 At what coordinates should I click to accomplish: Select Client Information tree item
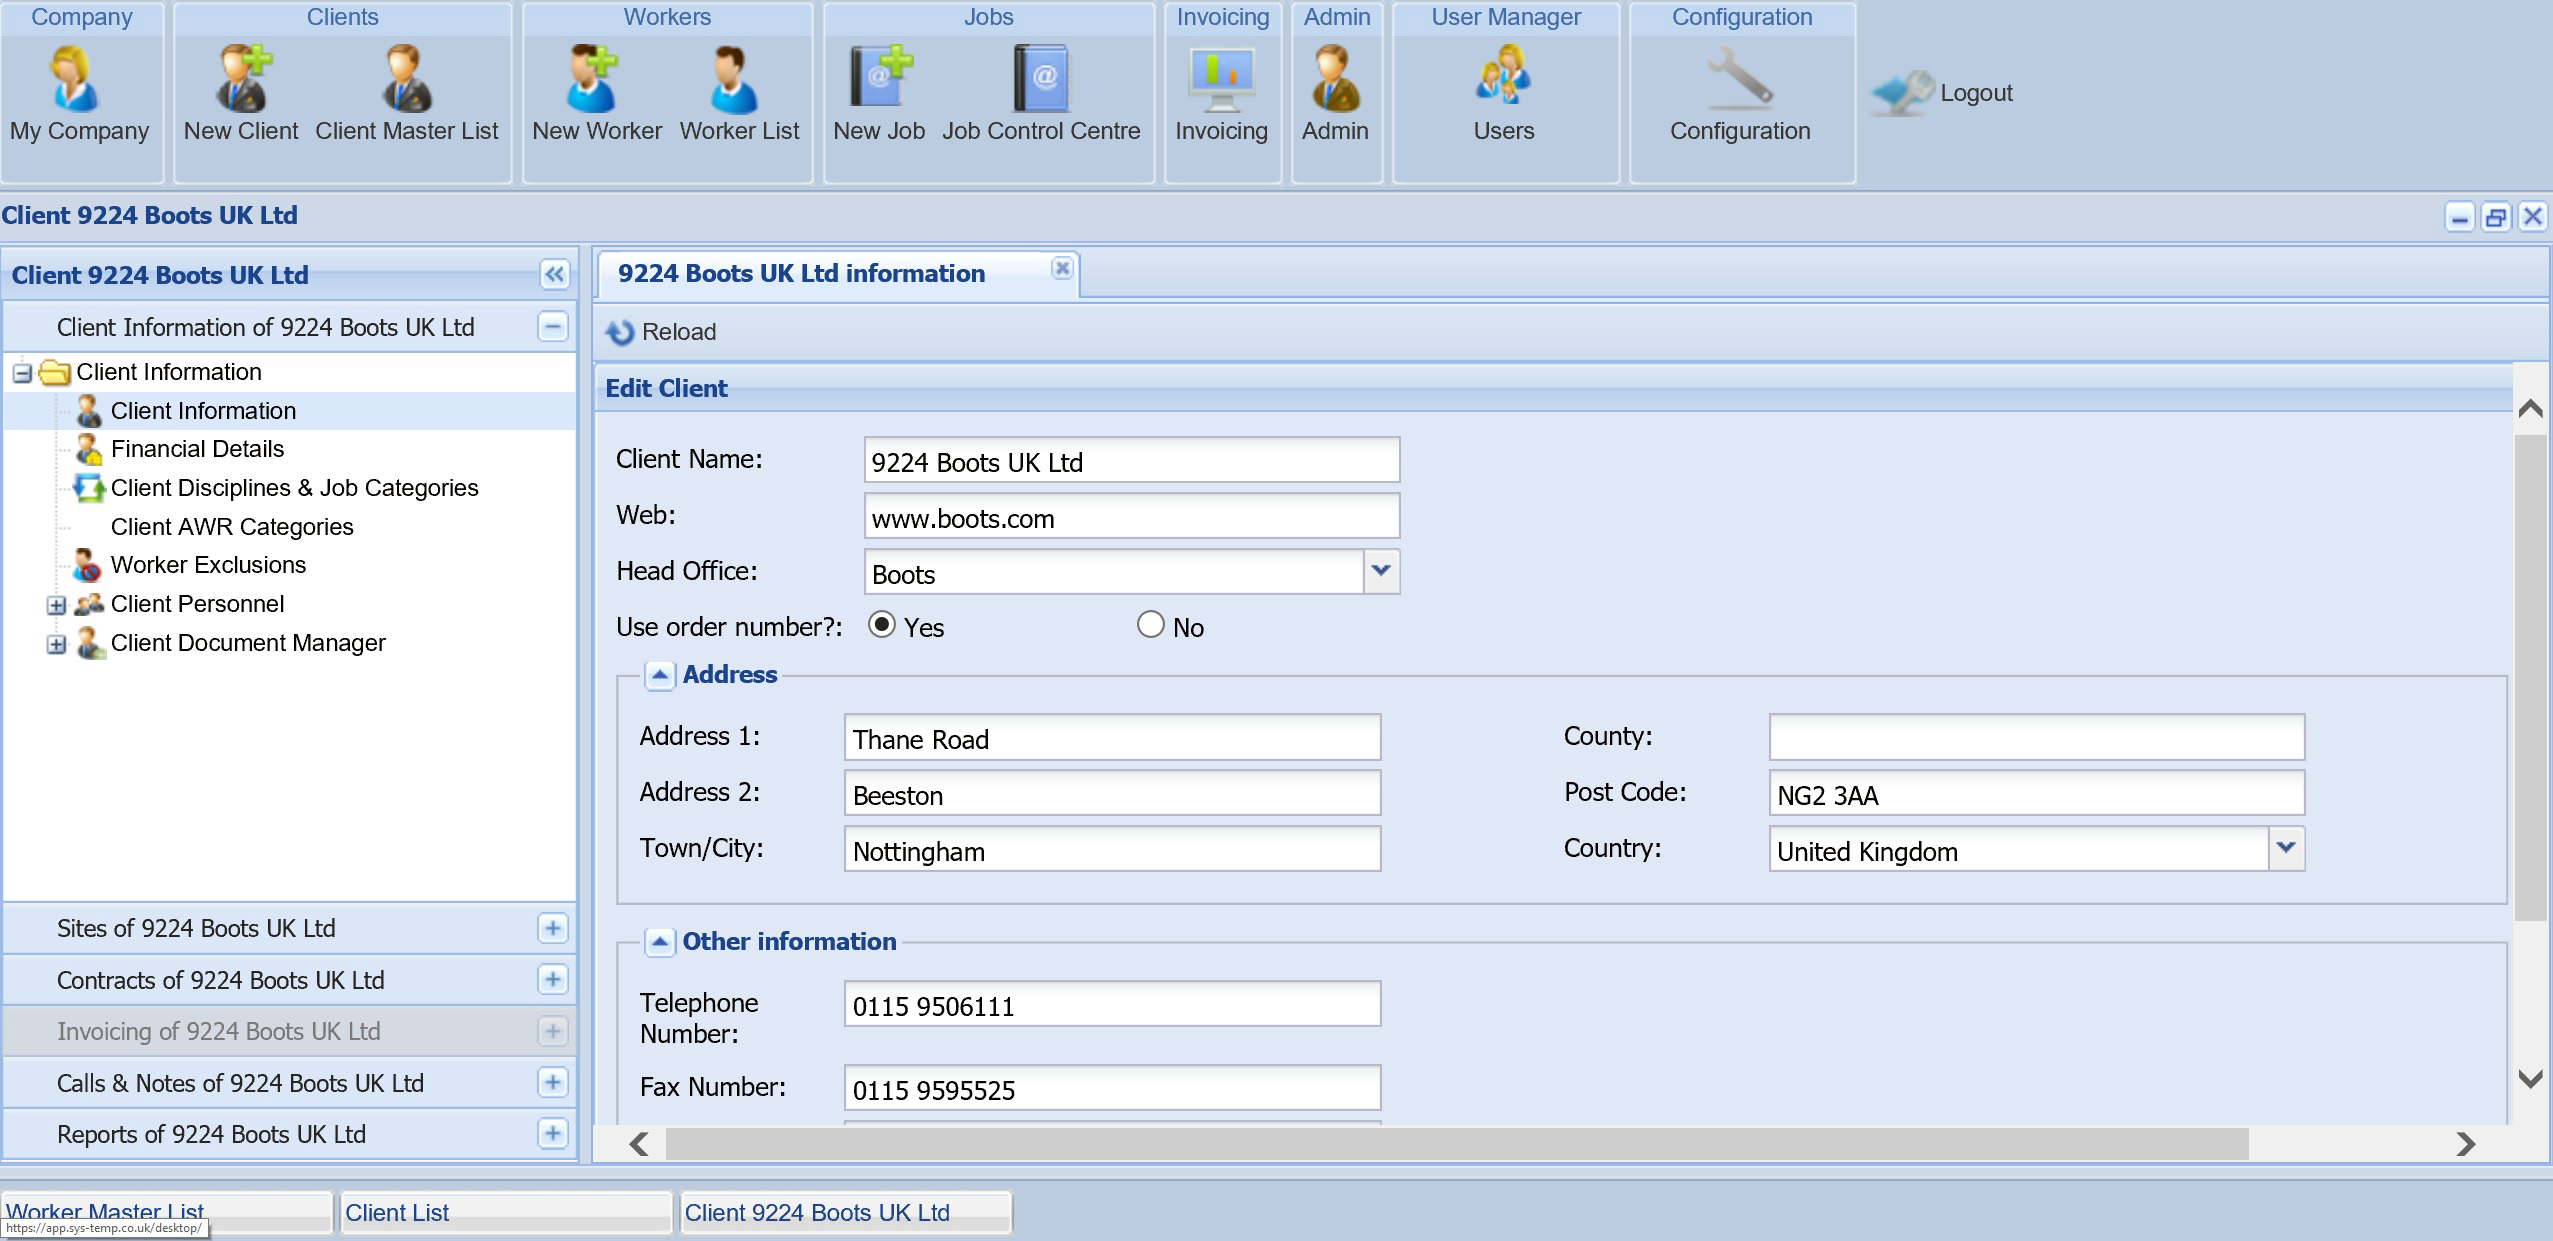tap(203, 411)
